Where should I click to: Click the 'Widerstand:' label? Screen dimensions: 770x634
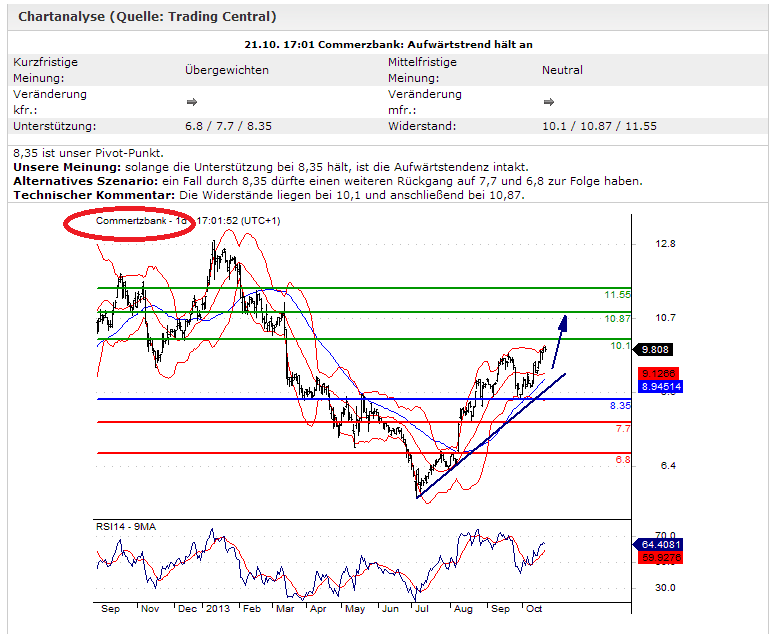tap(422, 126)
